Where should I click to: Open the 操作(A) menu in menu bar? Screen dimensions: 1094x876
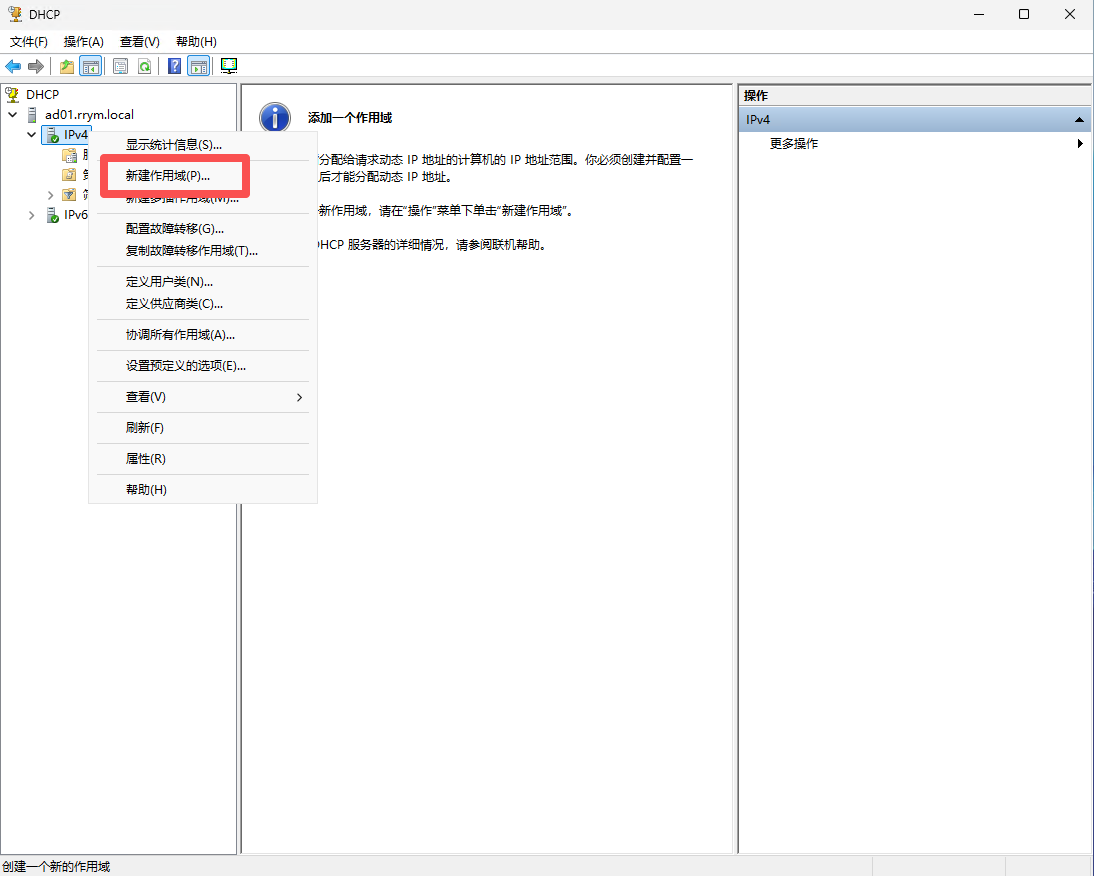(x=83, y=41)
